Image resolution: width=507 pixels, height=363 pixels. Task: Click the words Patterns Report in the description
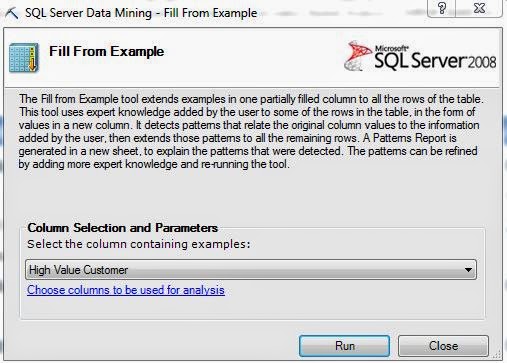pyautogui.click(x=410, y=138)
